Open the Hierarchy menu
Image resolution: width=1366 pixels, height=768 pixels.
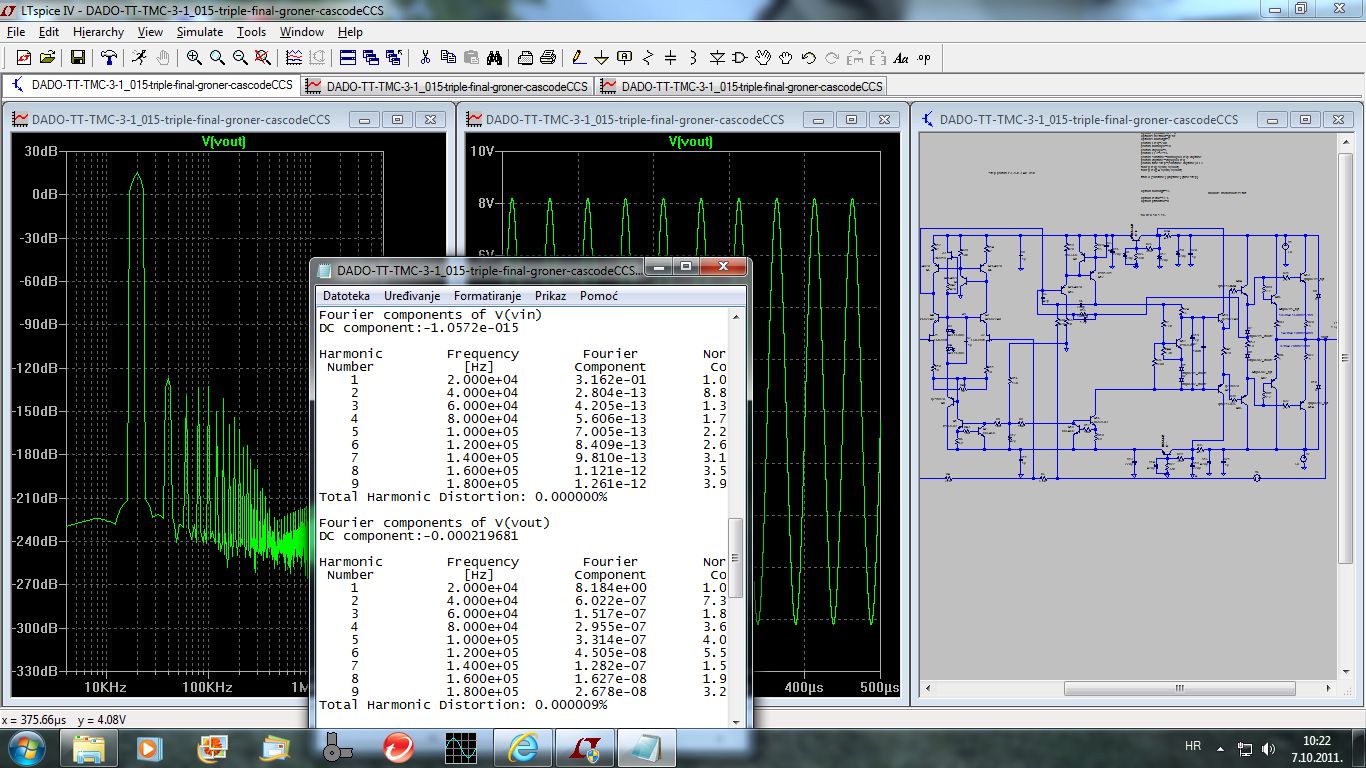pyautogui.click(x=98, y=32)
